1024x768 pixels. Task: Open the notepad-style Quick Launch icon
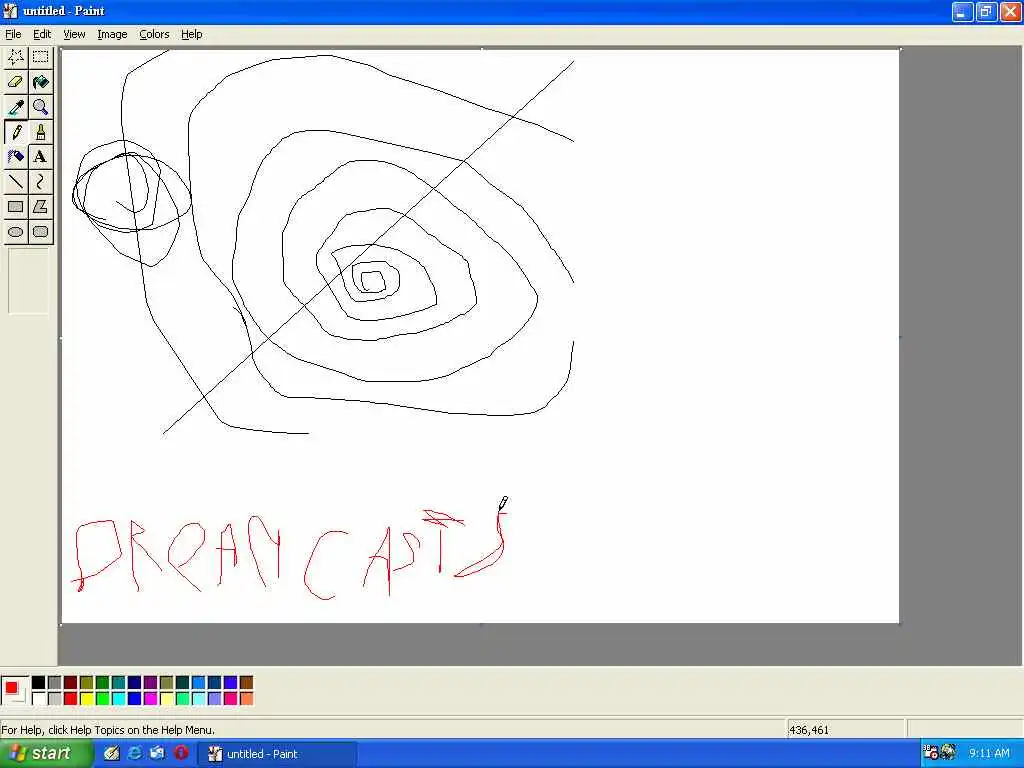point(112,753)
